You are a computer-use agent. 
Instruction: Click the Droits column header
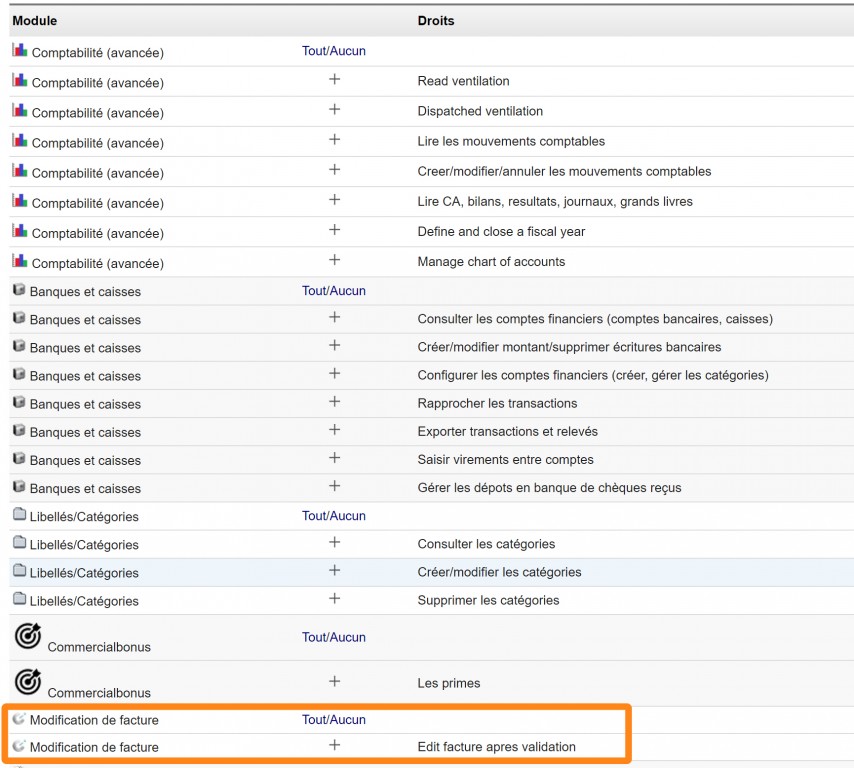click(x=436, y=21)
